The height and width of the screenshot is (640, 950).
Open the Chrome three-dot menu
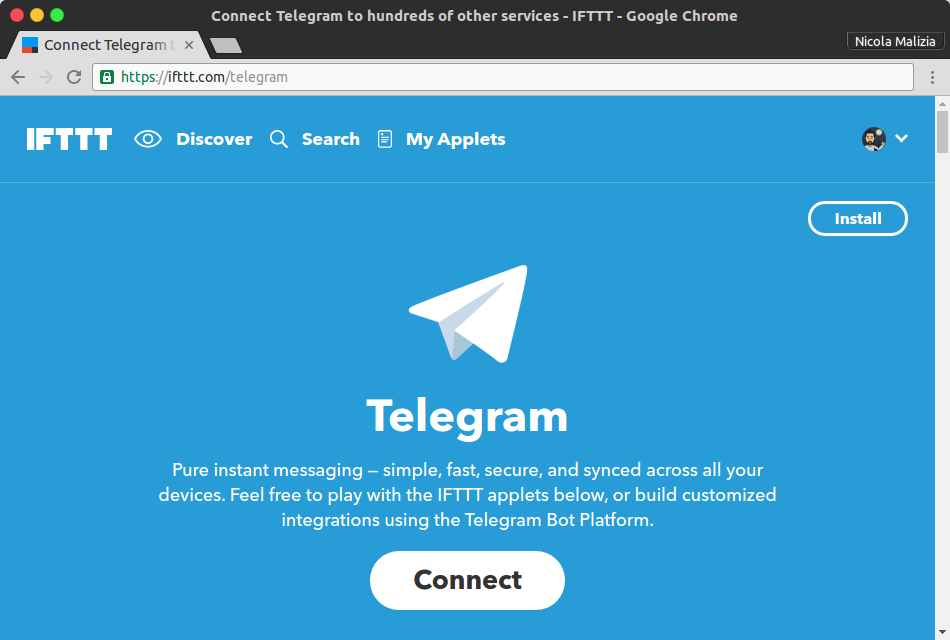932,77
